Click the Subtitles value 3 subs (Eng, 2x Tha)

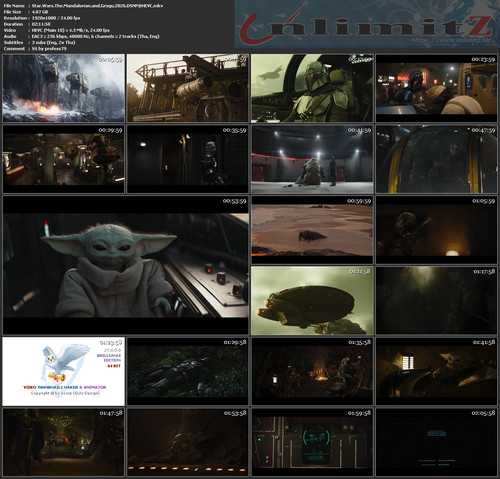(53, 42)
